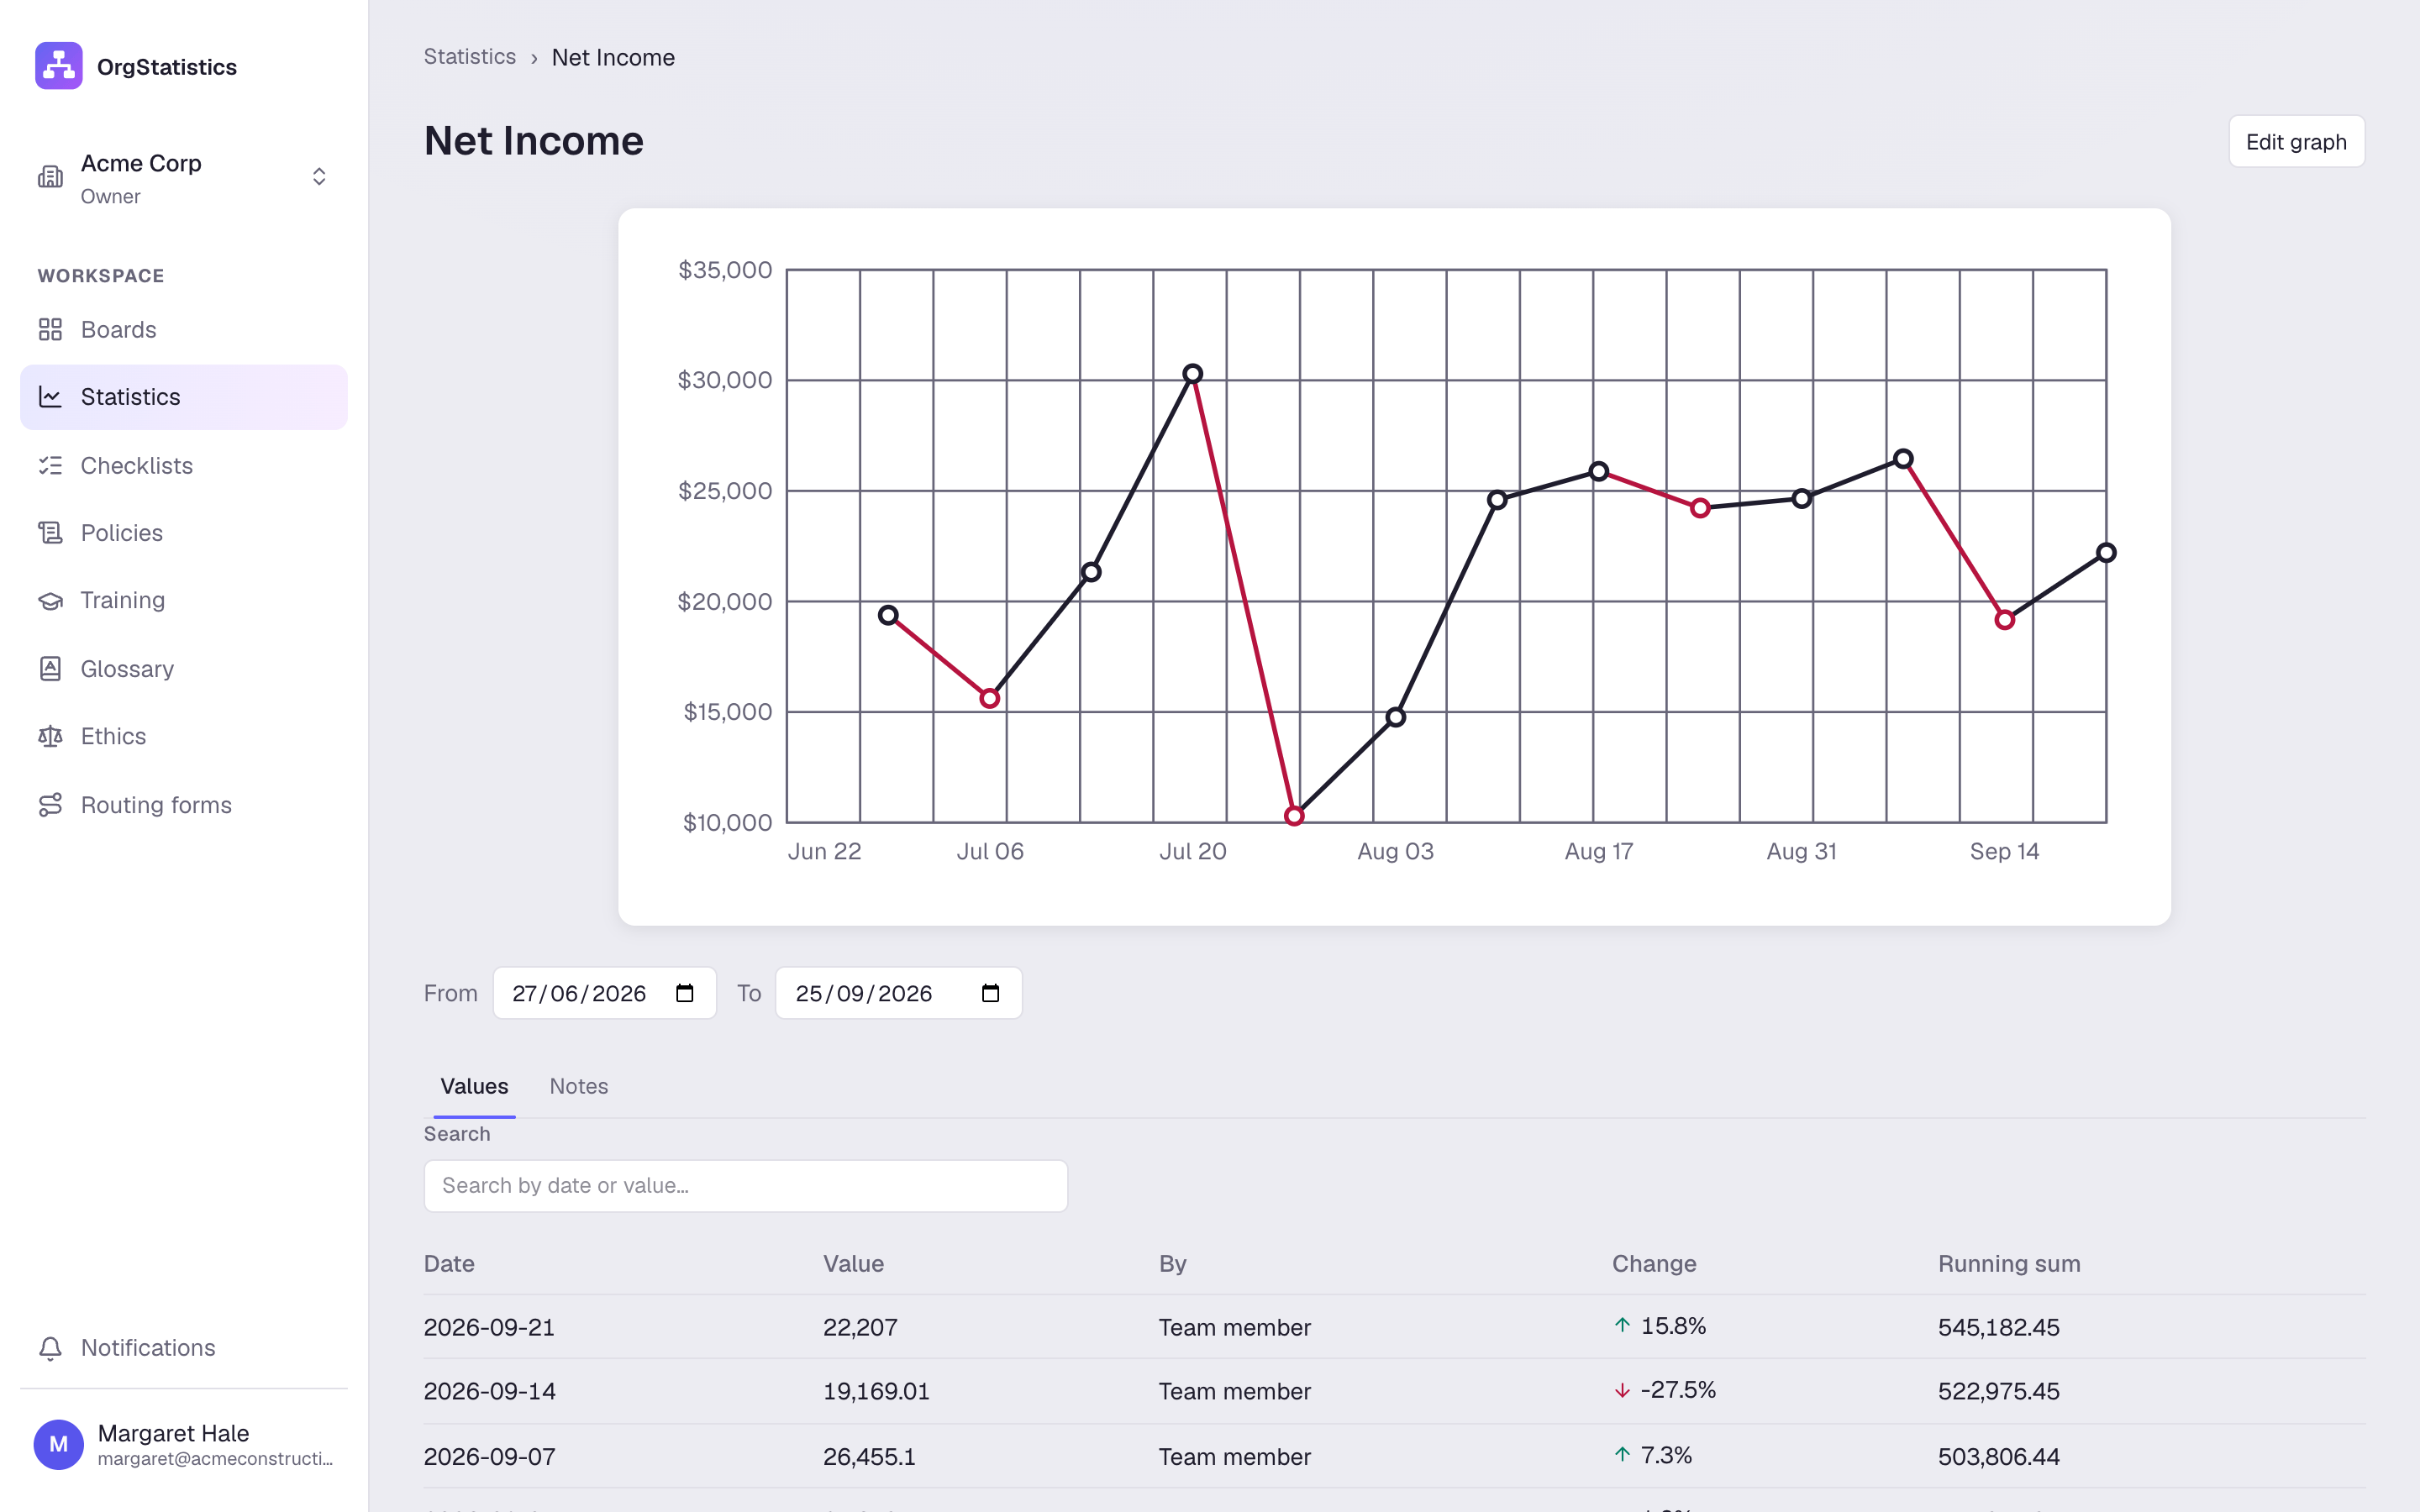Image resolution: width=2420 pixels, height=1512 pixels.
Task: Open Notifications label in sidebar
Action: pyautogui.click(x=148, y=1348)
